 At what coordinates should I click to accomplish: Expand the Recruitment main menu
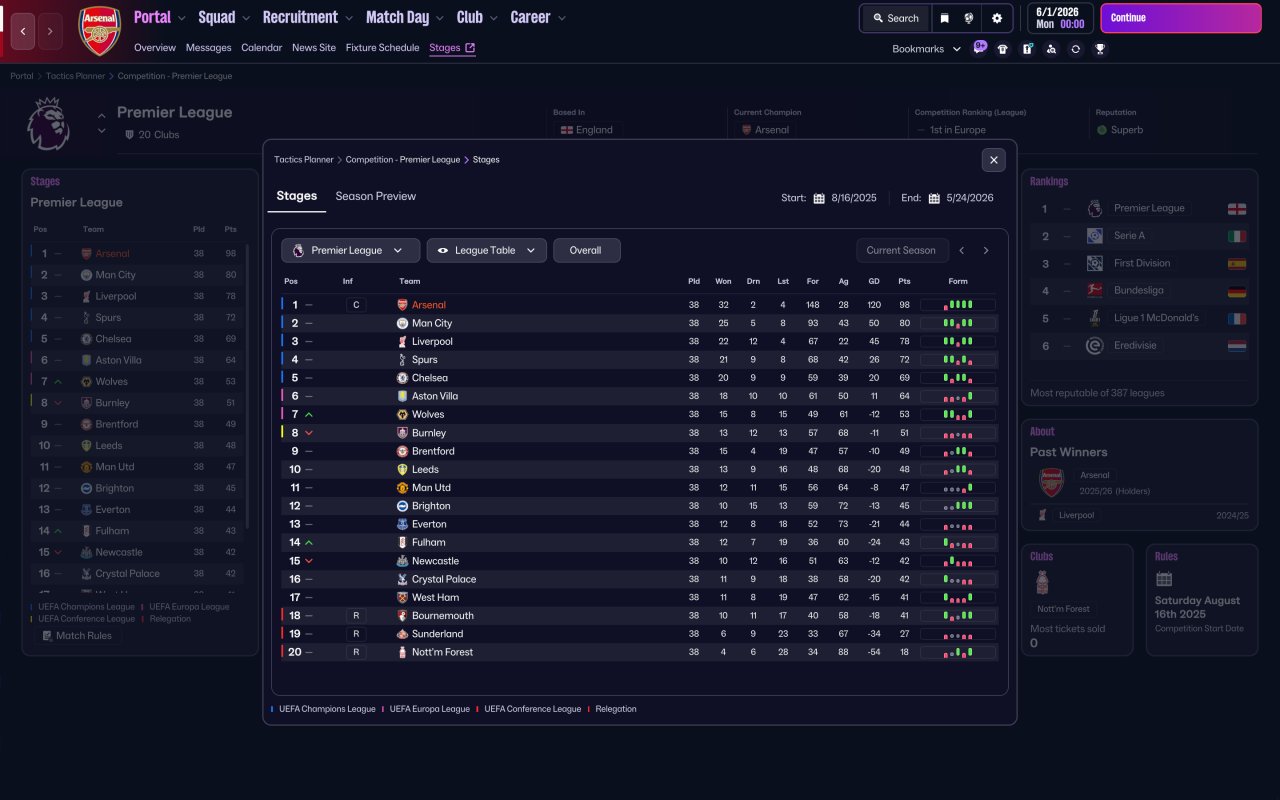(308, 17)
